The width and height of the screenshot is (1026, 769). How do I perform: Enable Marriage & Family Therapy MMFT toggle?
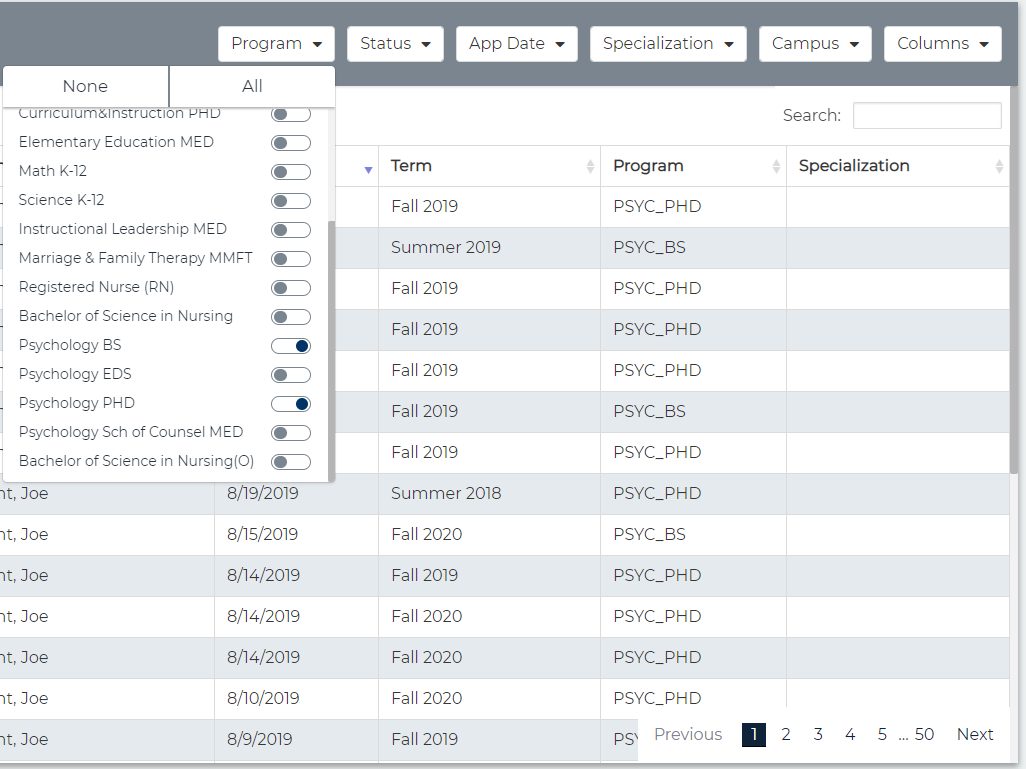291,259
